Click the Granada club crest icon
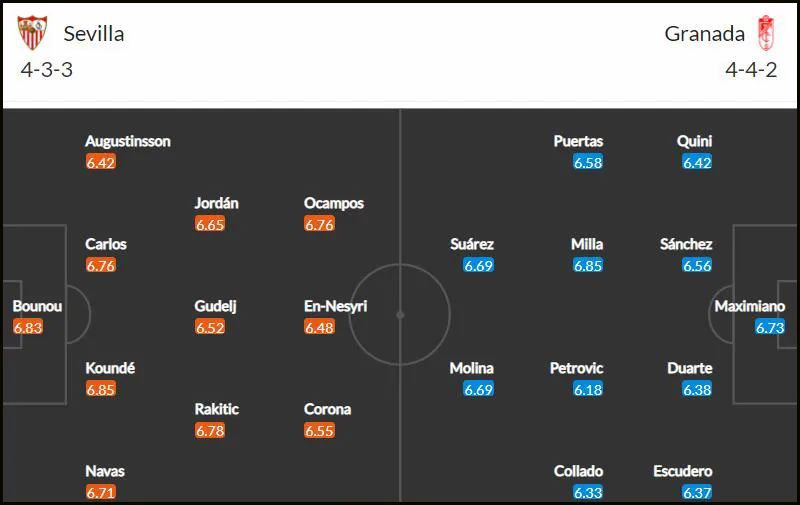 click(765, 33)
